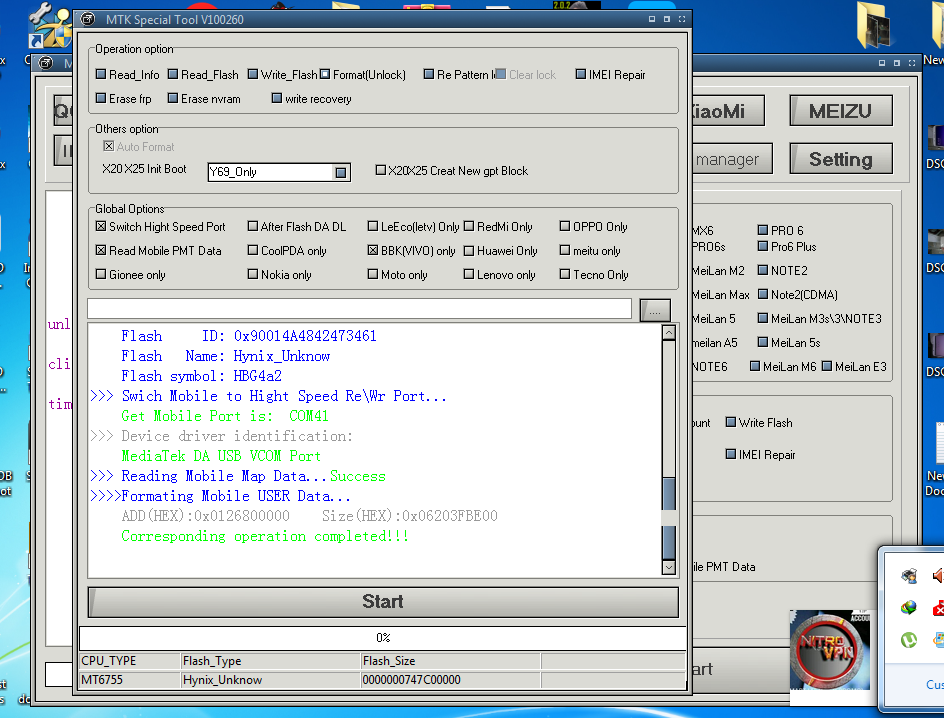
Task: Click the log panel scroll down arrow
Action: pyautogui.click(x=669, y=567)
